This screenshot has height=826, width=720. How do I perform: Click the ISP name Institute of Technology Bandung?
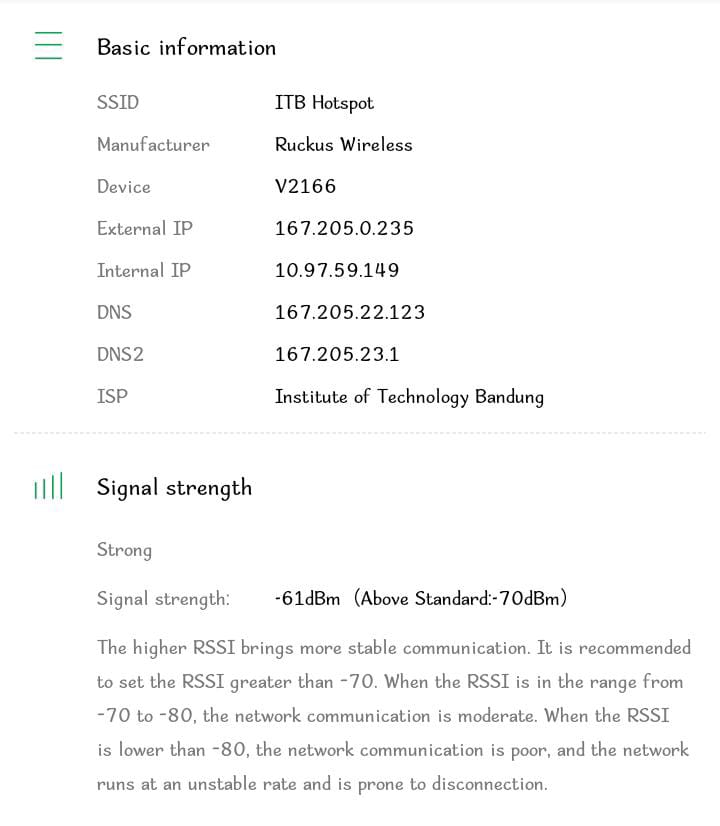[409, 397]
